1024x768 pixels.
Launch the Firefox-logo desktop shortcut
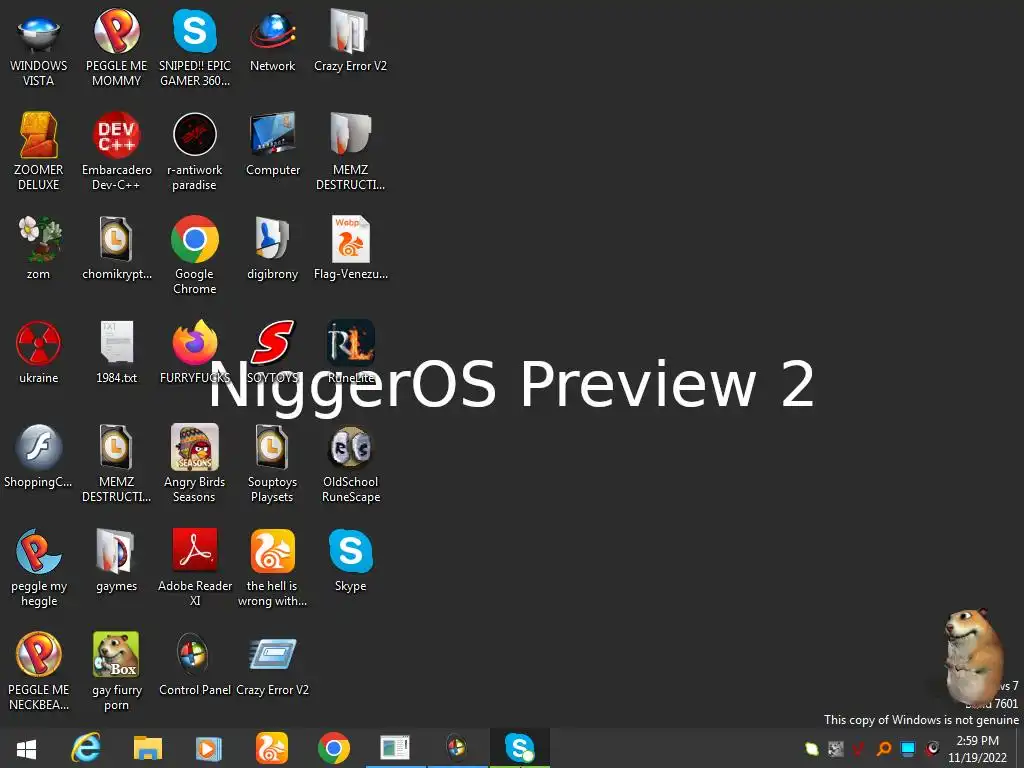point(195,352)
